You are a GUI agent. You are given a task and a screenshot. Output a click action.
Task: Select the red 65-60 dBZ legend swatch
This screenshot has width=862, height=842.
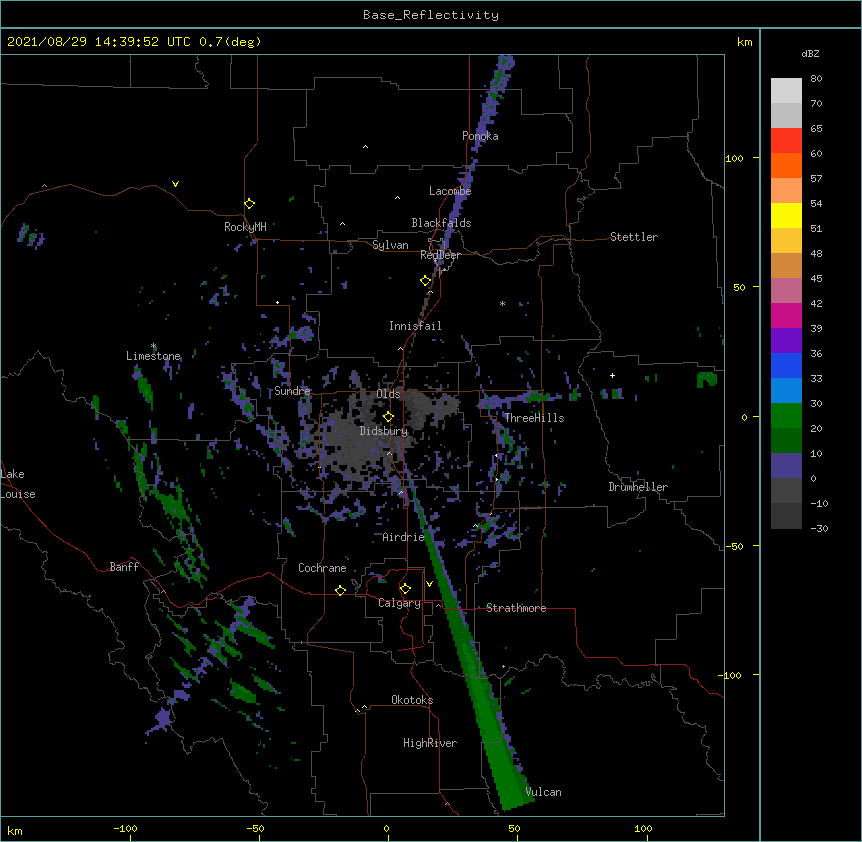pyautogui.click(x=786, y=141)
